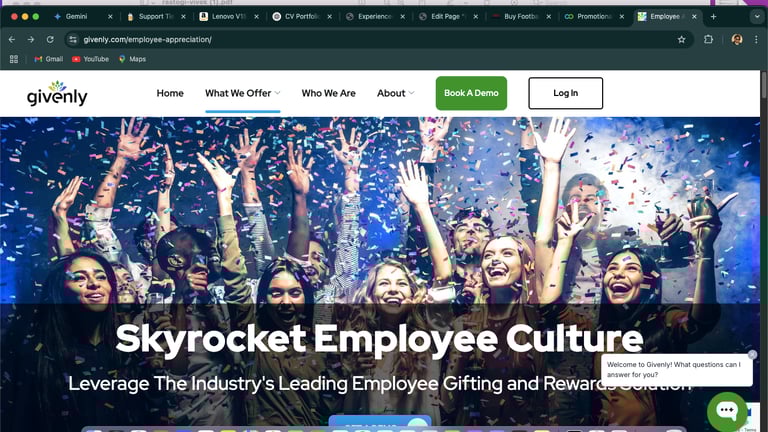Reload the page with refresh icon
This screenshot has width=768, height=432.
tap(50, 40)
